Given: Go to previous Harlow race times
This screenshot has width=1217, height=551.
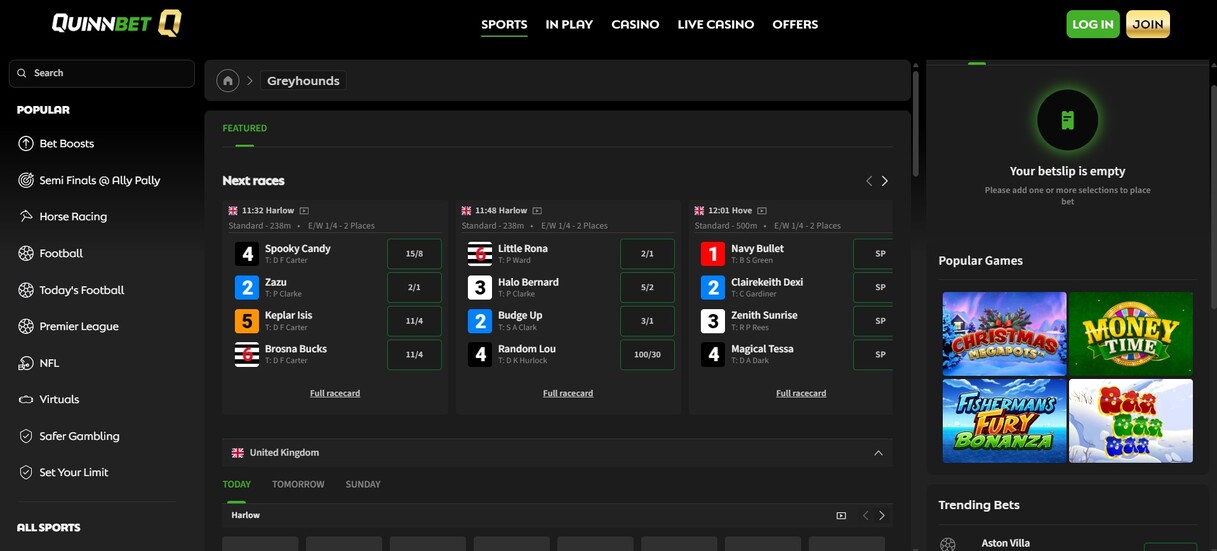Looking at the screenshot, I should 866,516.
